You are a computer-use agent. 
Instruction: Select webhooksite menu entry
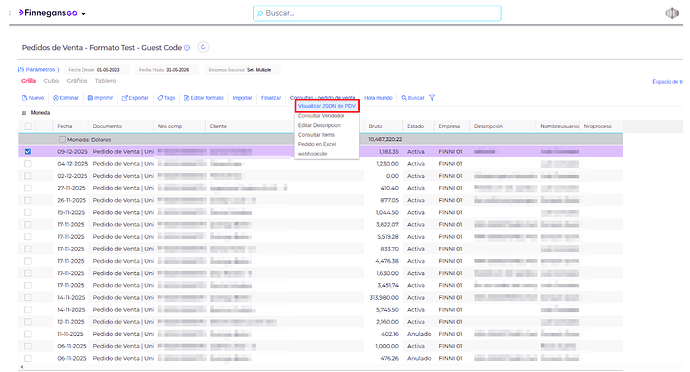point(312,154)
